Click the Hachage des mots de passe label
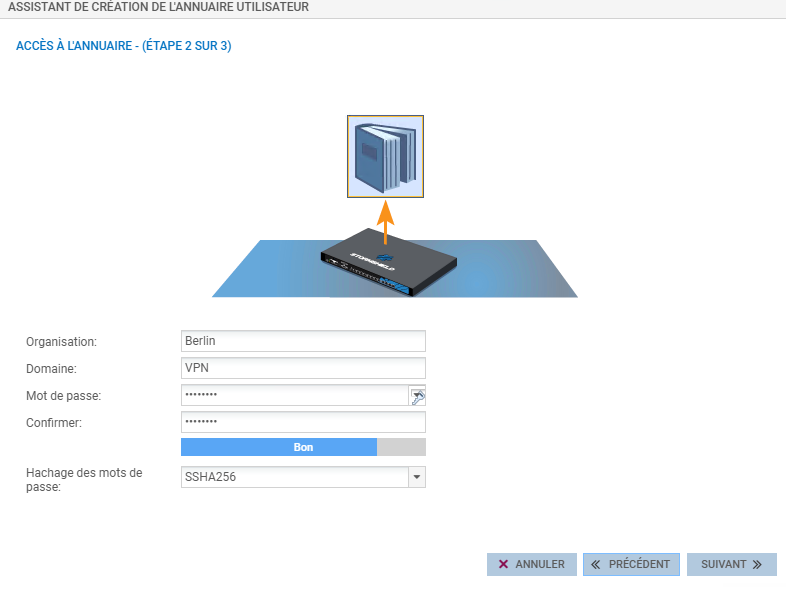The height and width of the screenshot is (589, 786). coord(84,480)
